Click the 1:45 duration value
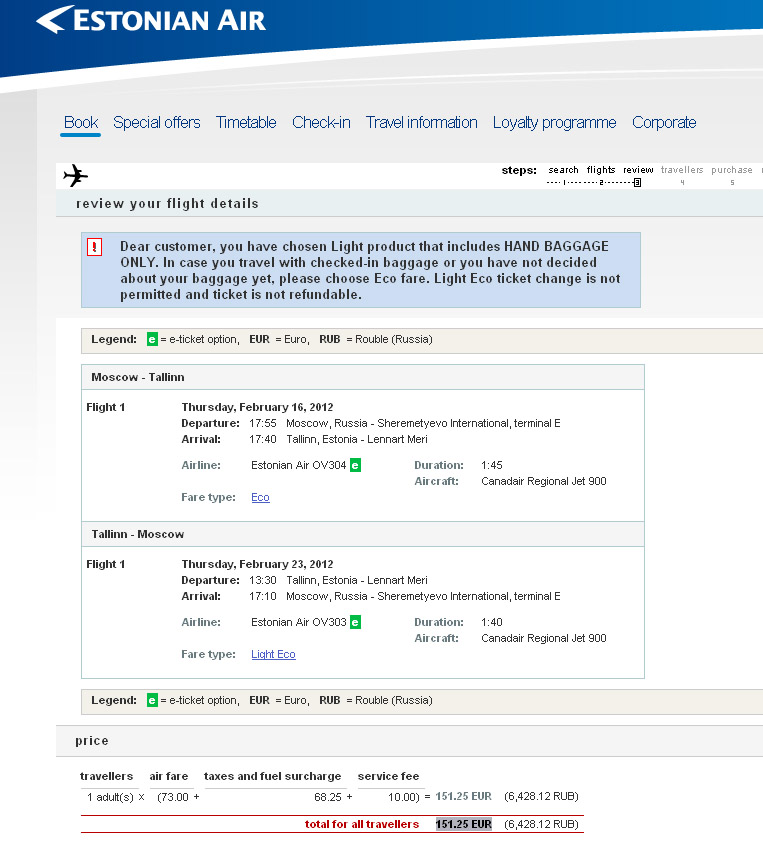Screen dimensions: 763x842 [492, 465]
